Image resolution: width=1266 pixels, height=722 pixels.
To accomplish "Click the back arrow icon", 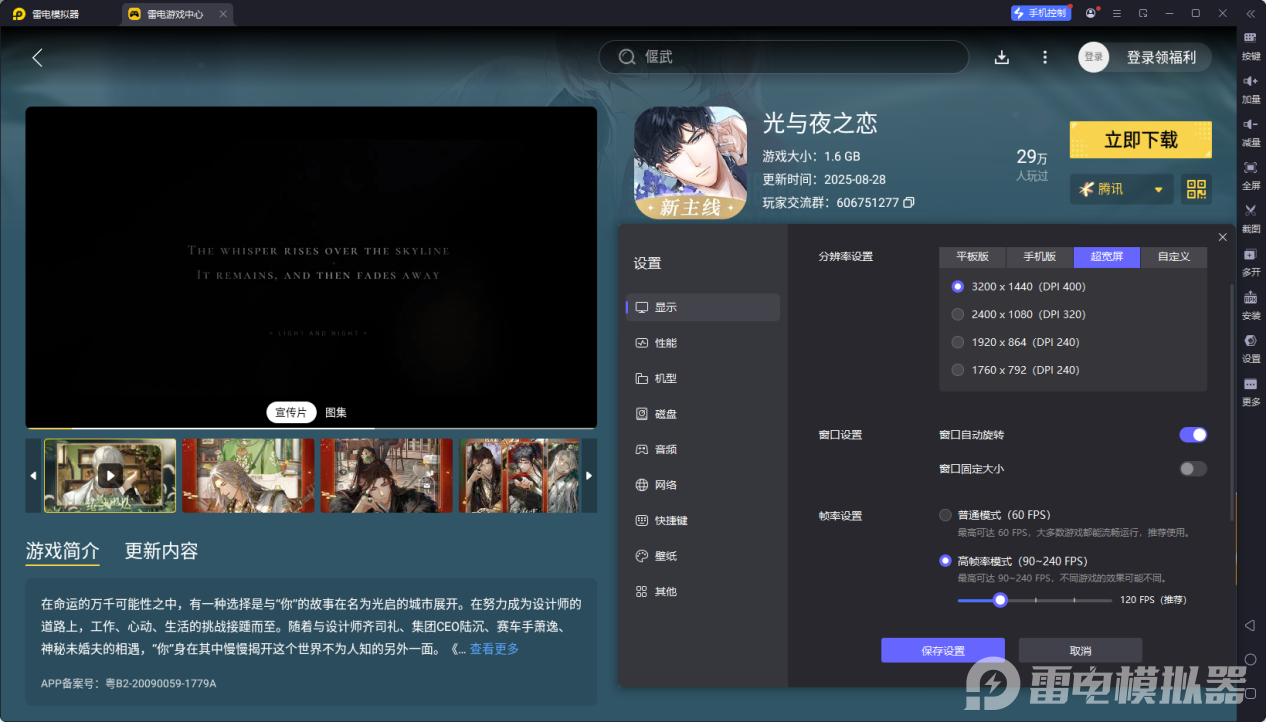I will coord(37,57).
